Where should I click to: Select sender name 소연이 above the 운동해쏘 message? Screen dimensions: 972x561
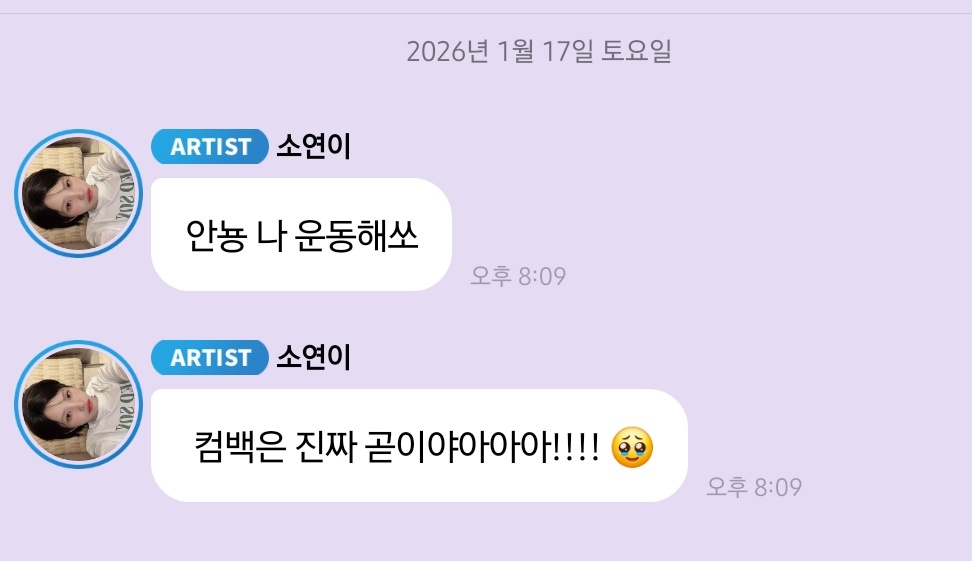coord(314,147)
